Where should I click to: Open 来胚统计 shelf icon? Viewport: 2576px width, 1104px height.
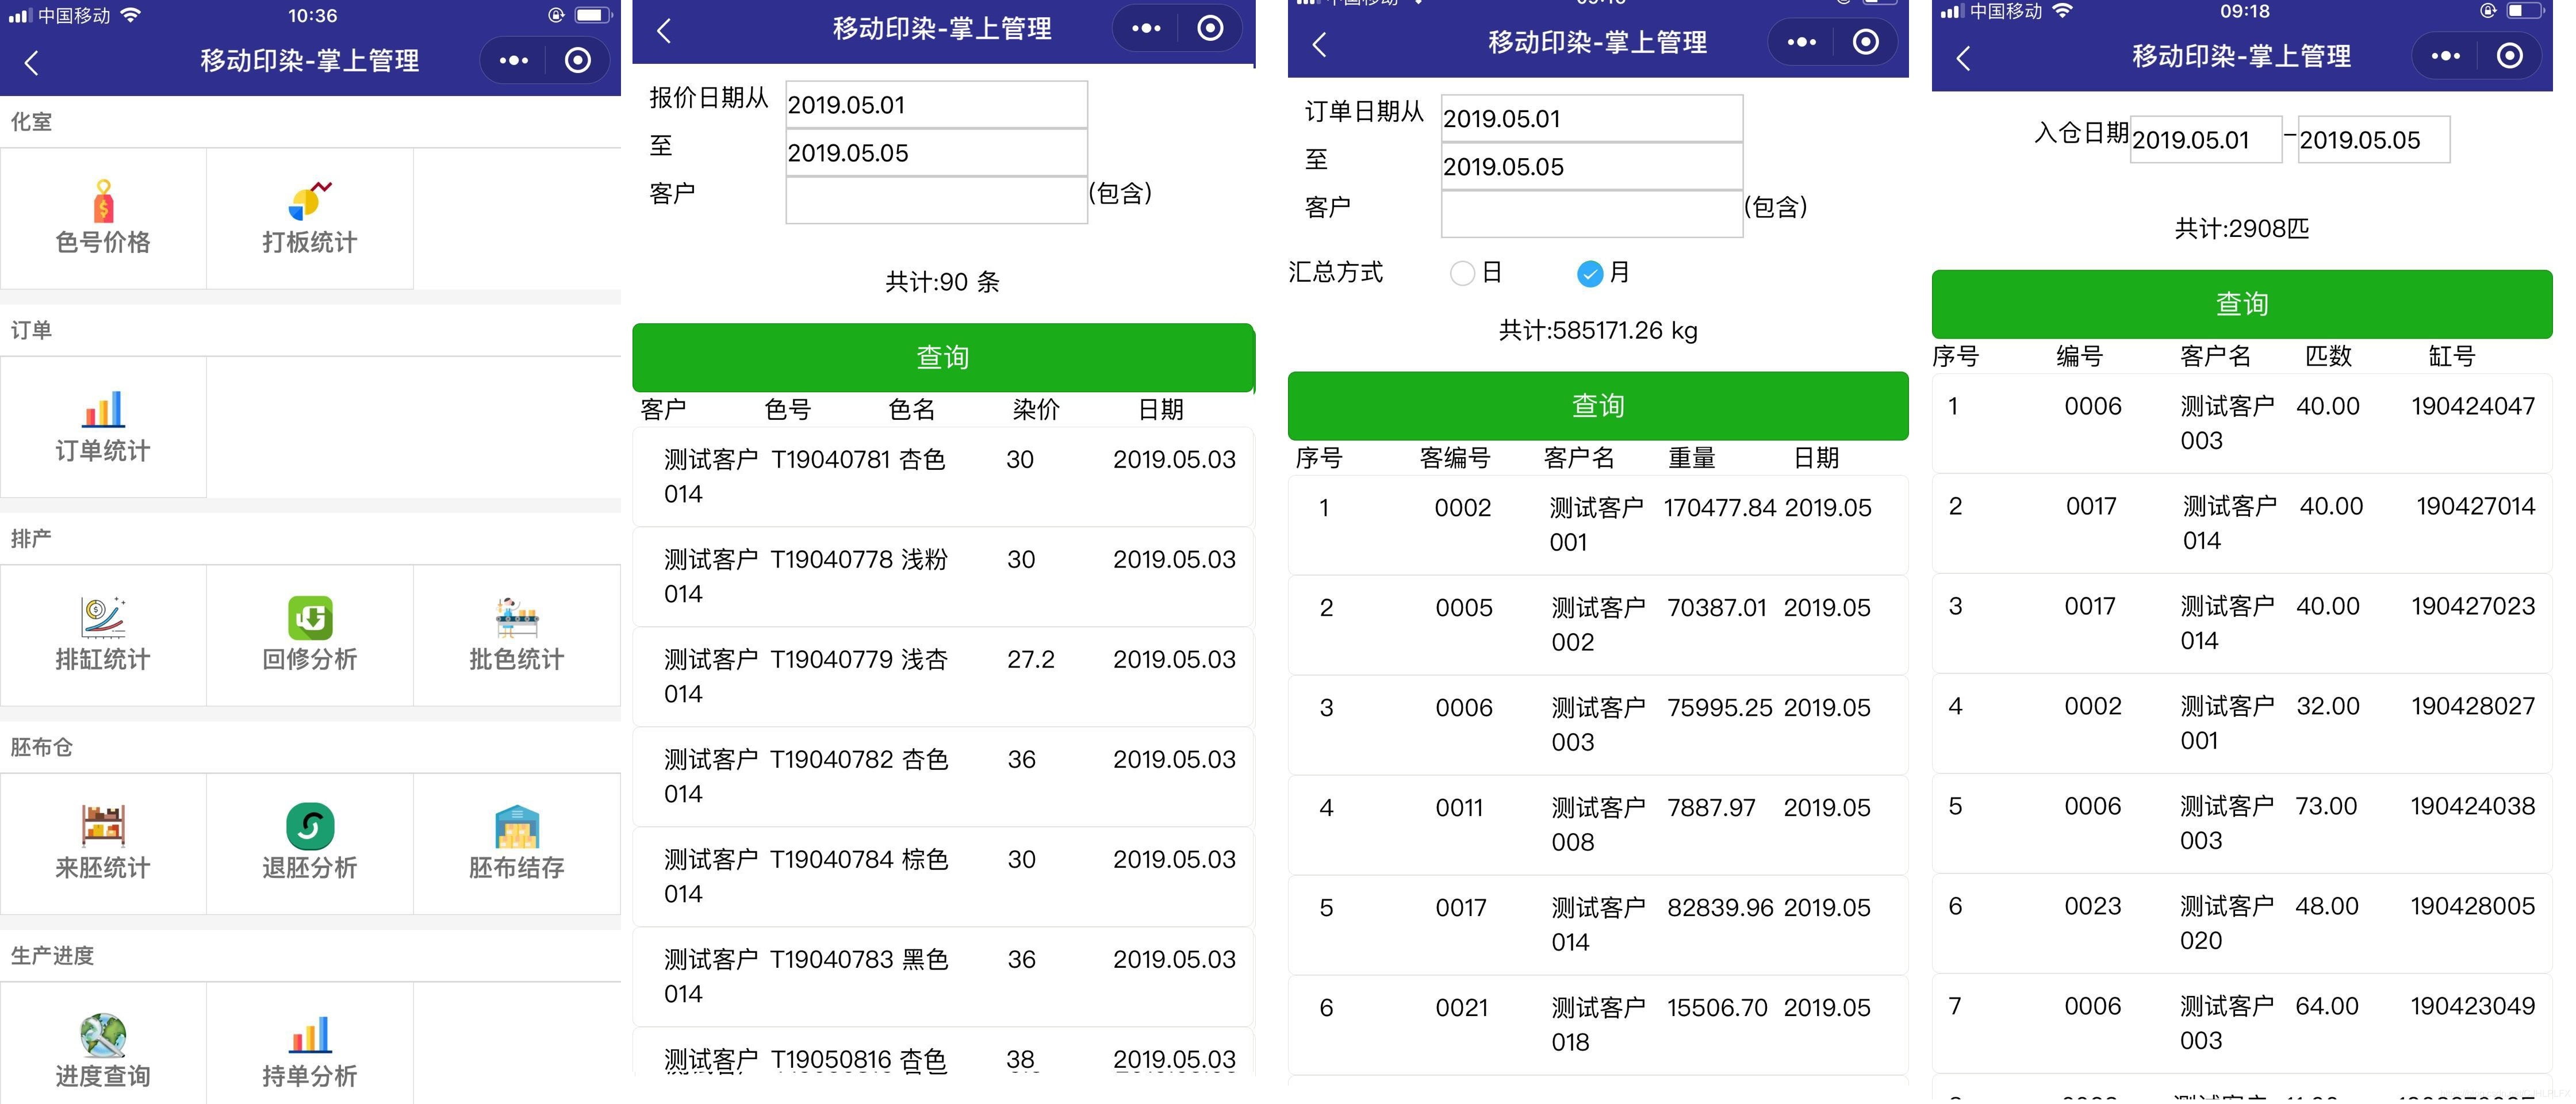pos(103,826)
